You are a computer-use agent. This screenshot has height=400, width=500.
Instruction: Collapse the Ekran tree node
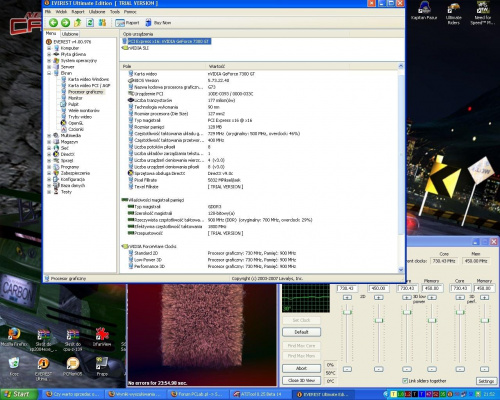(x=49, y=73)
